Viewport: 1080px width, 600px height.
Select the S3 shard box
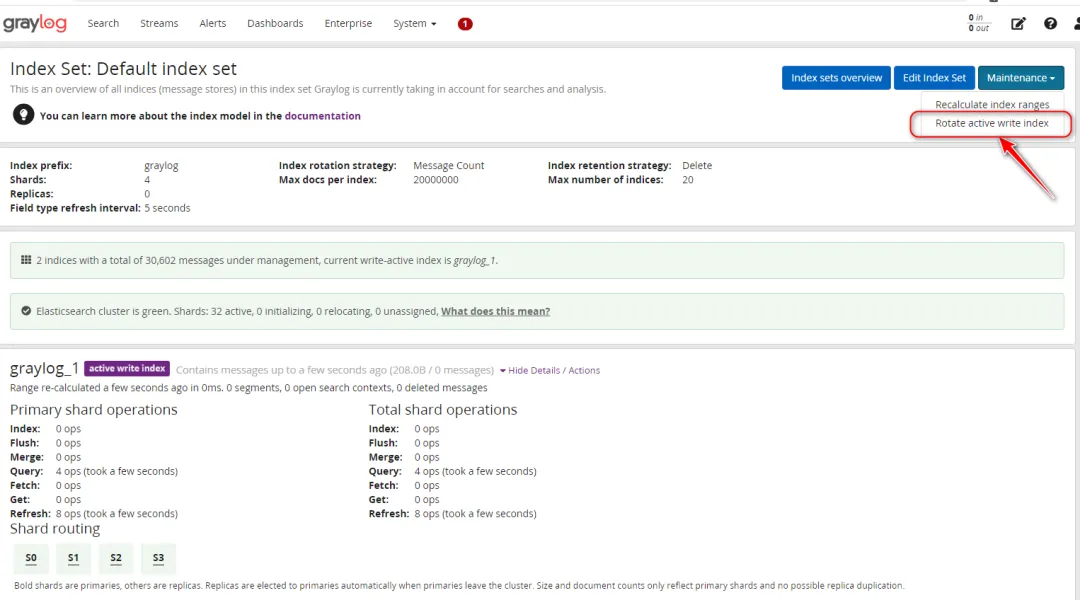(x=158, y=558)
